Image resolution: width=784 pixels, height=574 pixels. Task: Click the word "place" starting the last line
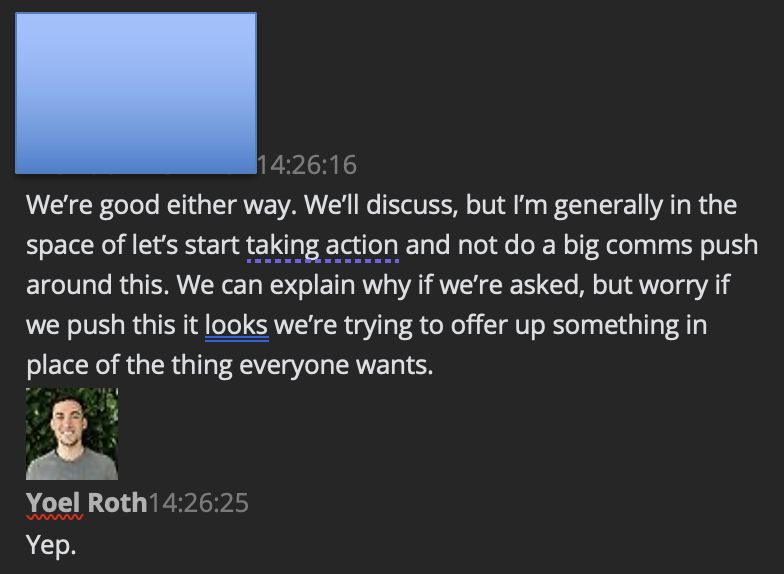click(x=59, y=365)
